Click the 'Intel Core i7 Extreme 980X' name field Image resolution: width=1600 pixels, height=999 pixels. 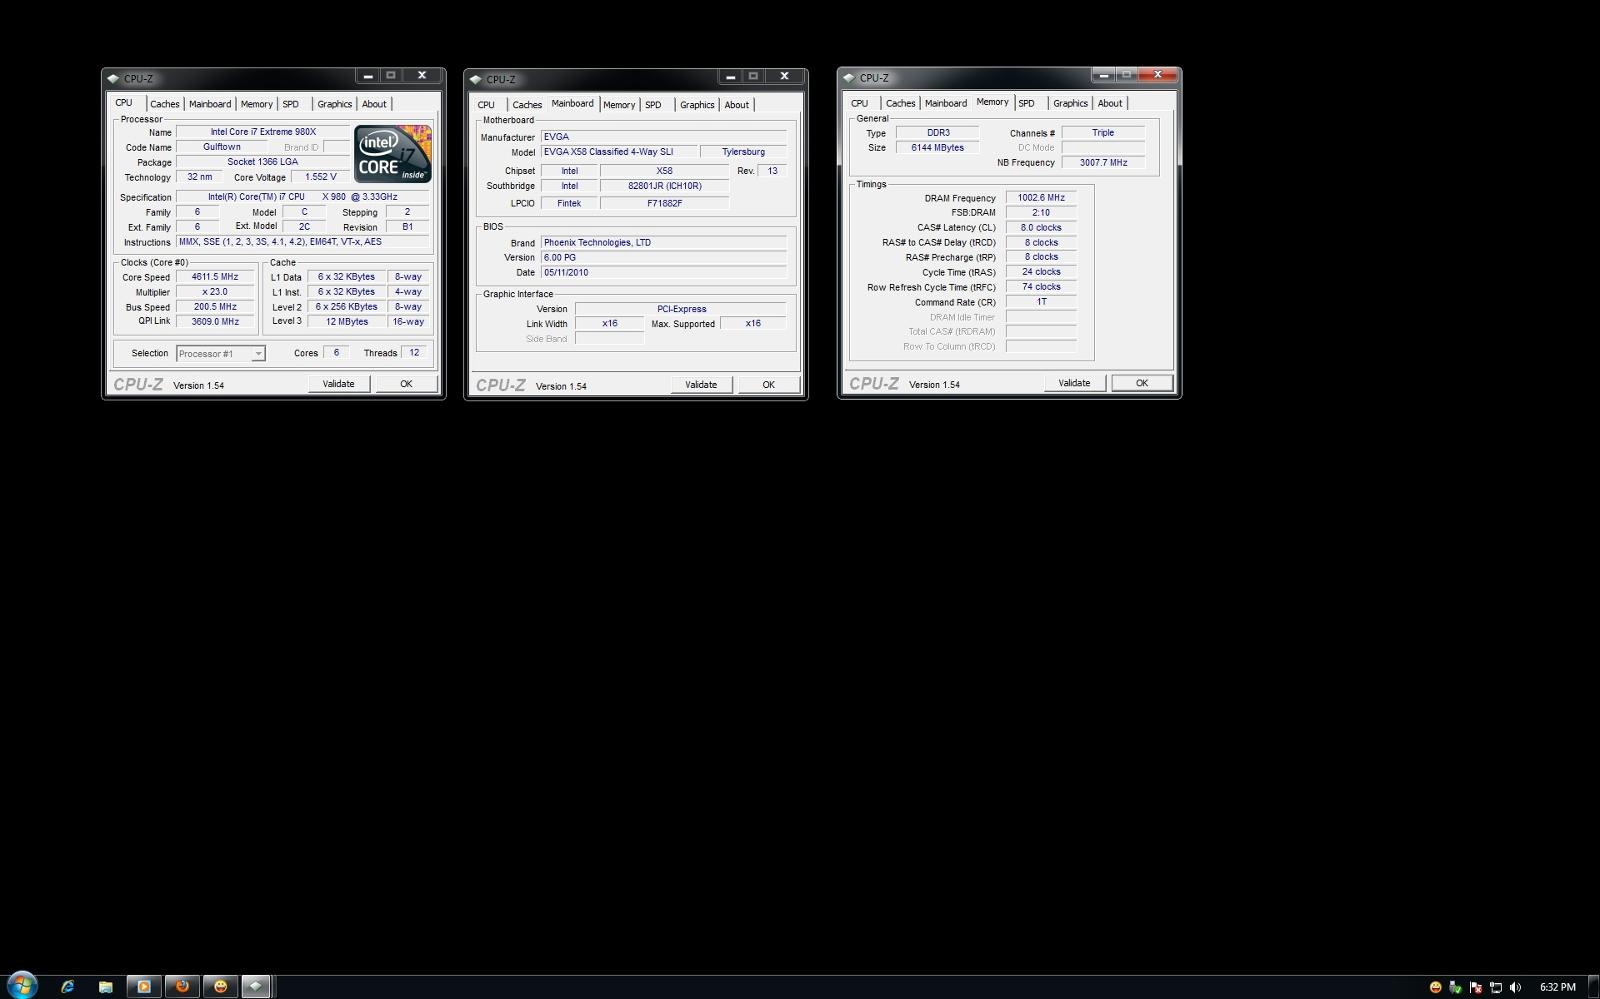pyautogui.click(x=263, y=132)
